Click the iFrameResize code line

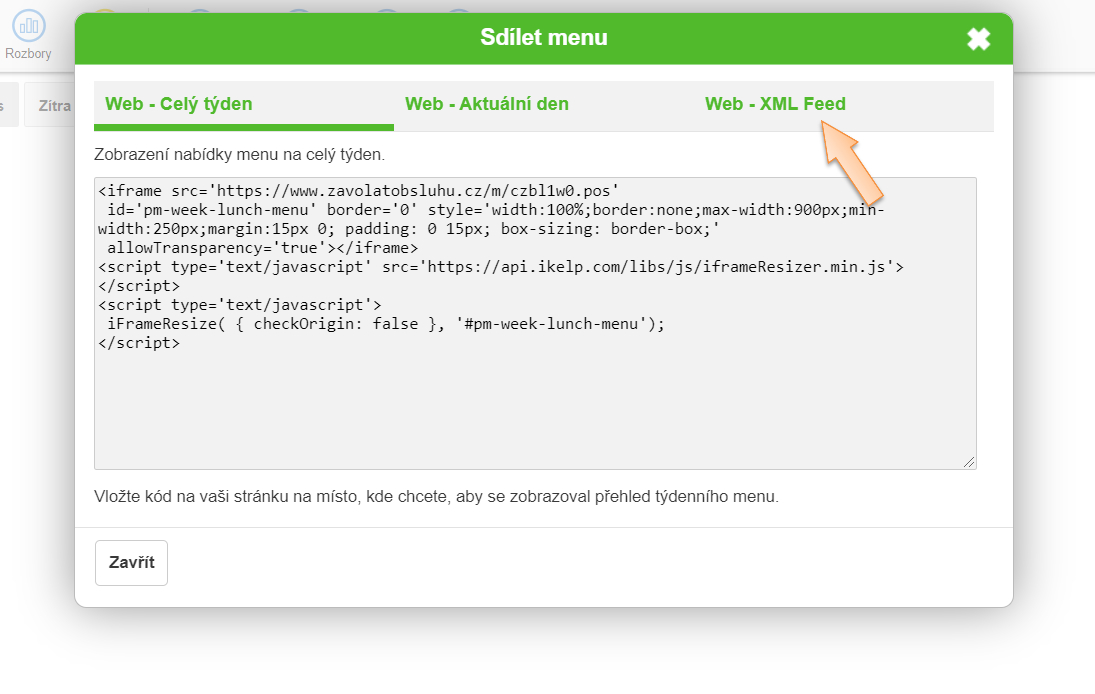pos(385,324)
